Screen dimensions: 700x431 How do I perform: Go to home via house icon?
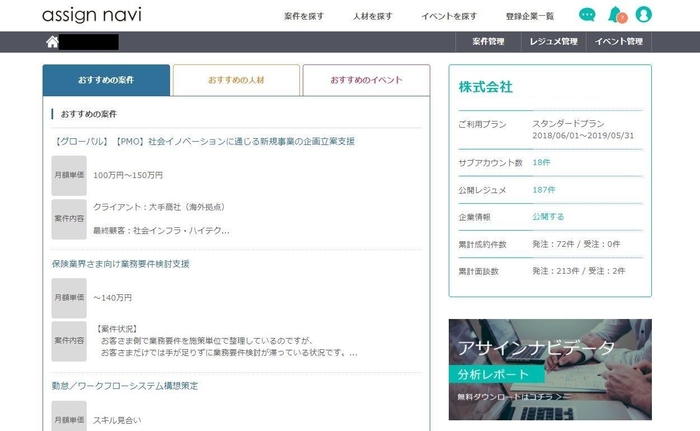52,42
